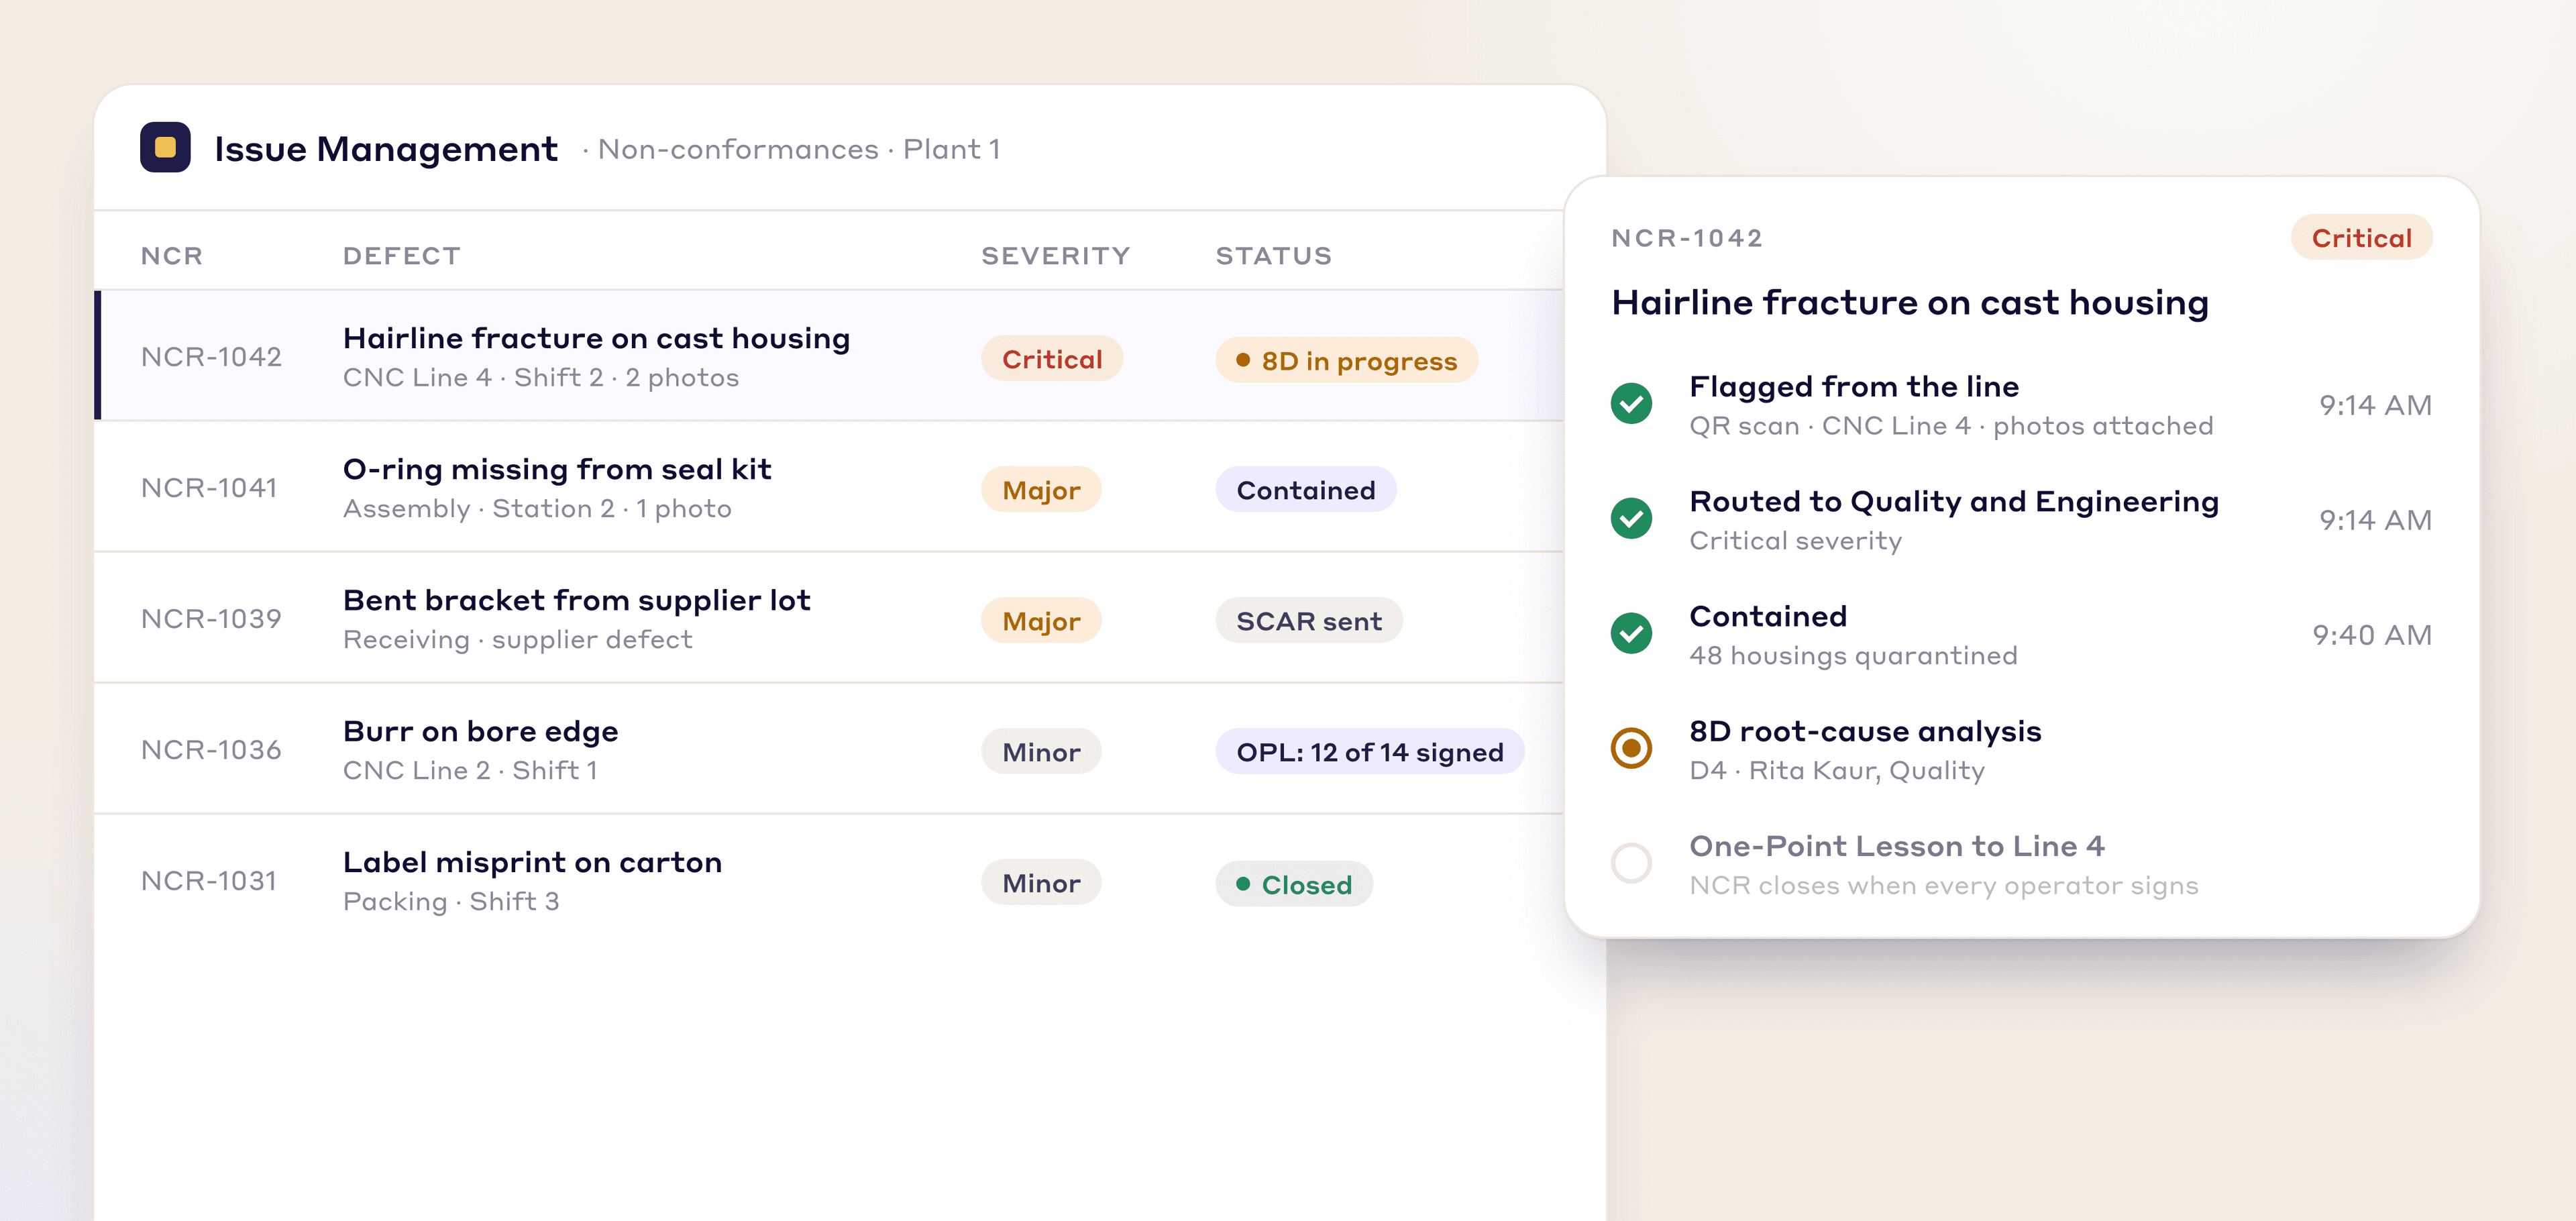Click the NCR-1039 identifier
The height and width of the screenshot is (1221, 2576).
tap(211, 619)
